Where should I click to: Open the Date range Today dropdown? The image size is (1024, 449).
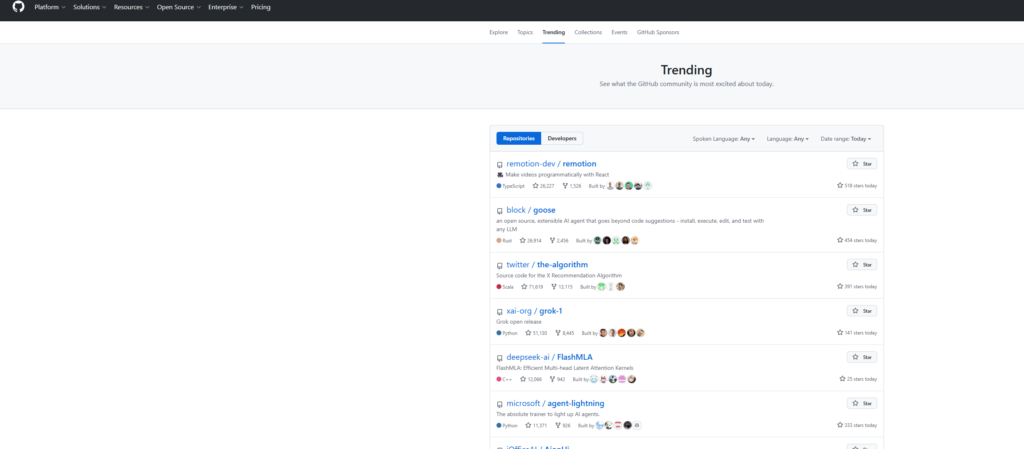pos(845,139)
